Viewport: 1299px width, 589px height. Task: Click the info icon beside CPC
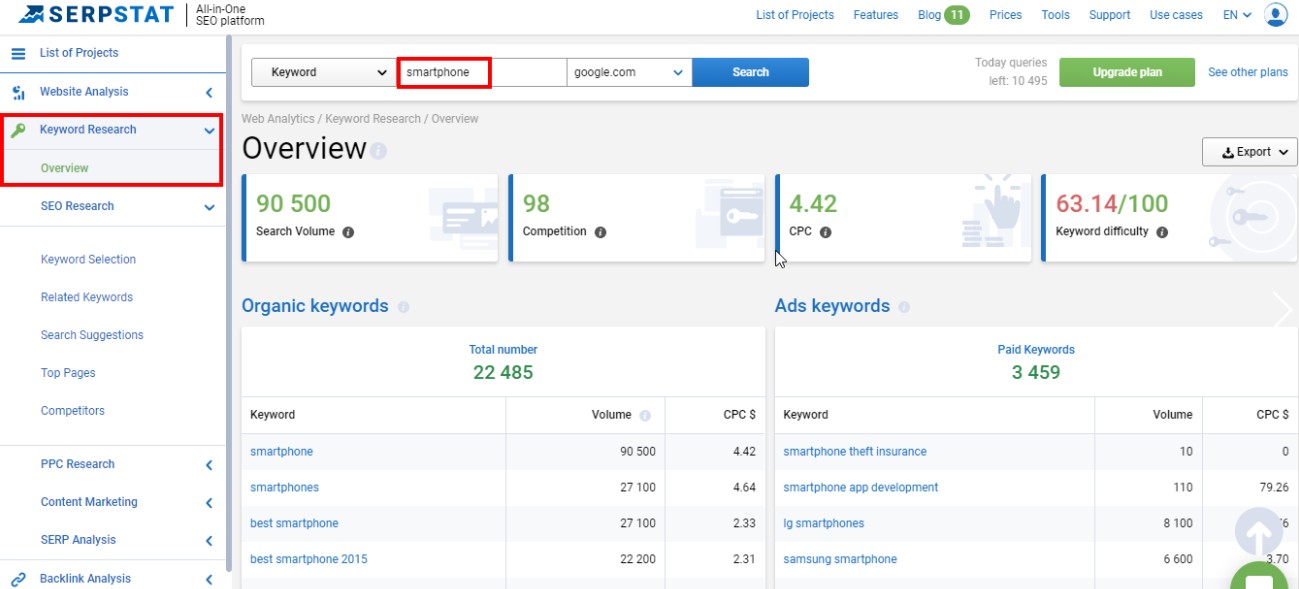coord(825,232)
